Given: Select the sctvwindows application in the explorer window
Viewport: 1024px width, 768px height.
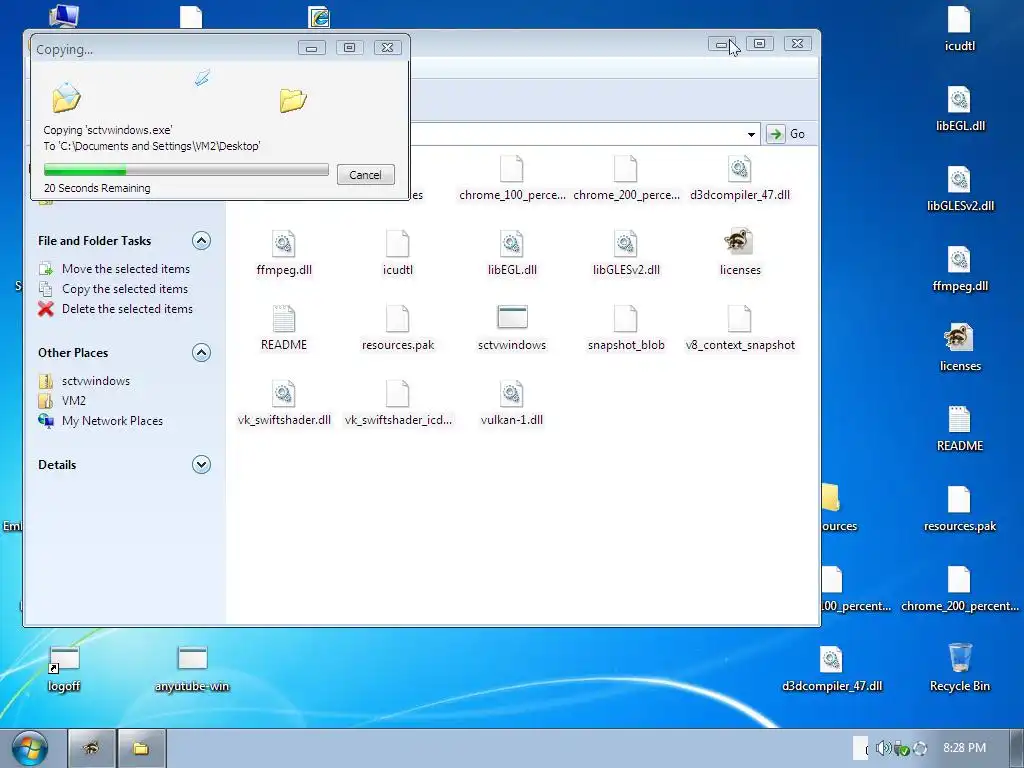Looking at the screenshot, I should point(512,328).
